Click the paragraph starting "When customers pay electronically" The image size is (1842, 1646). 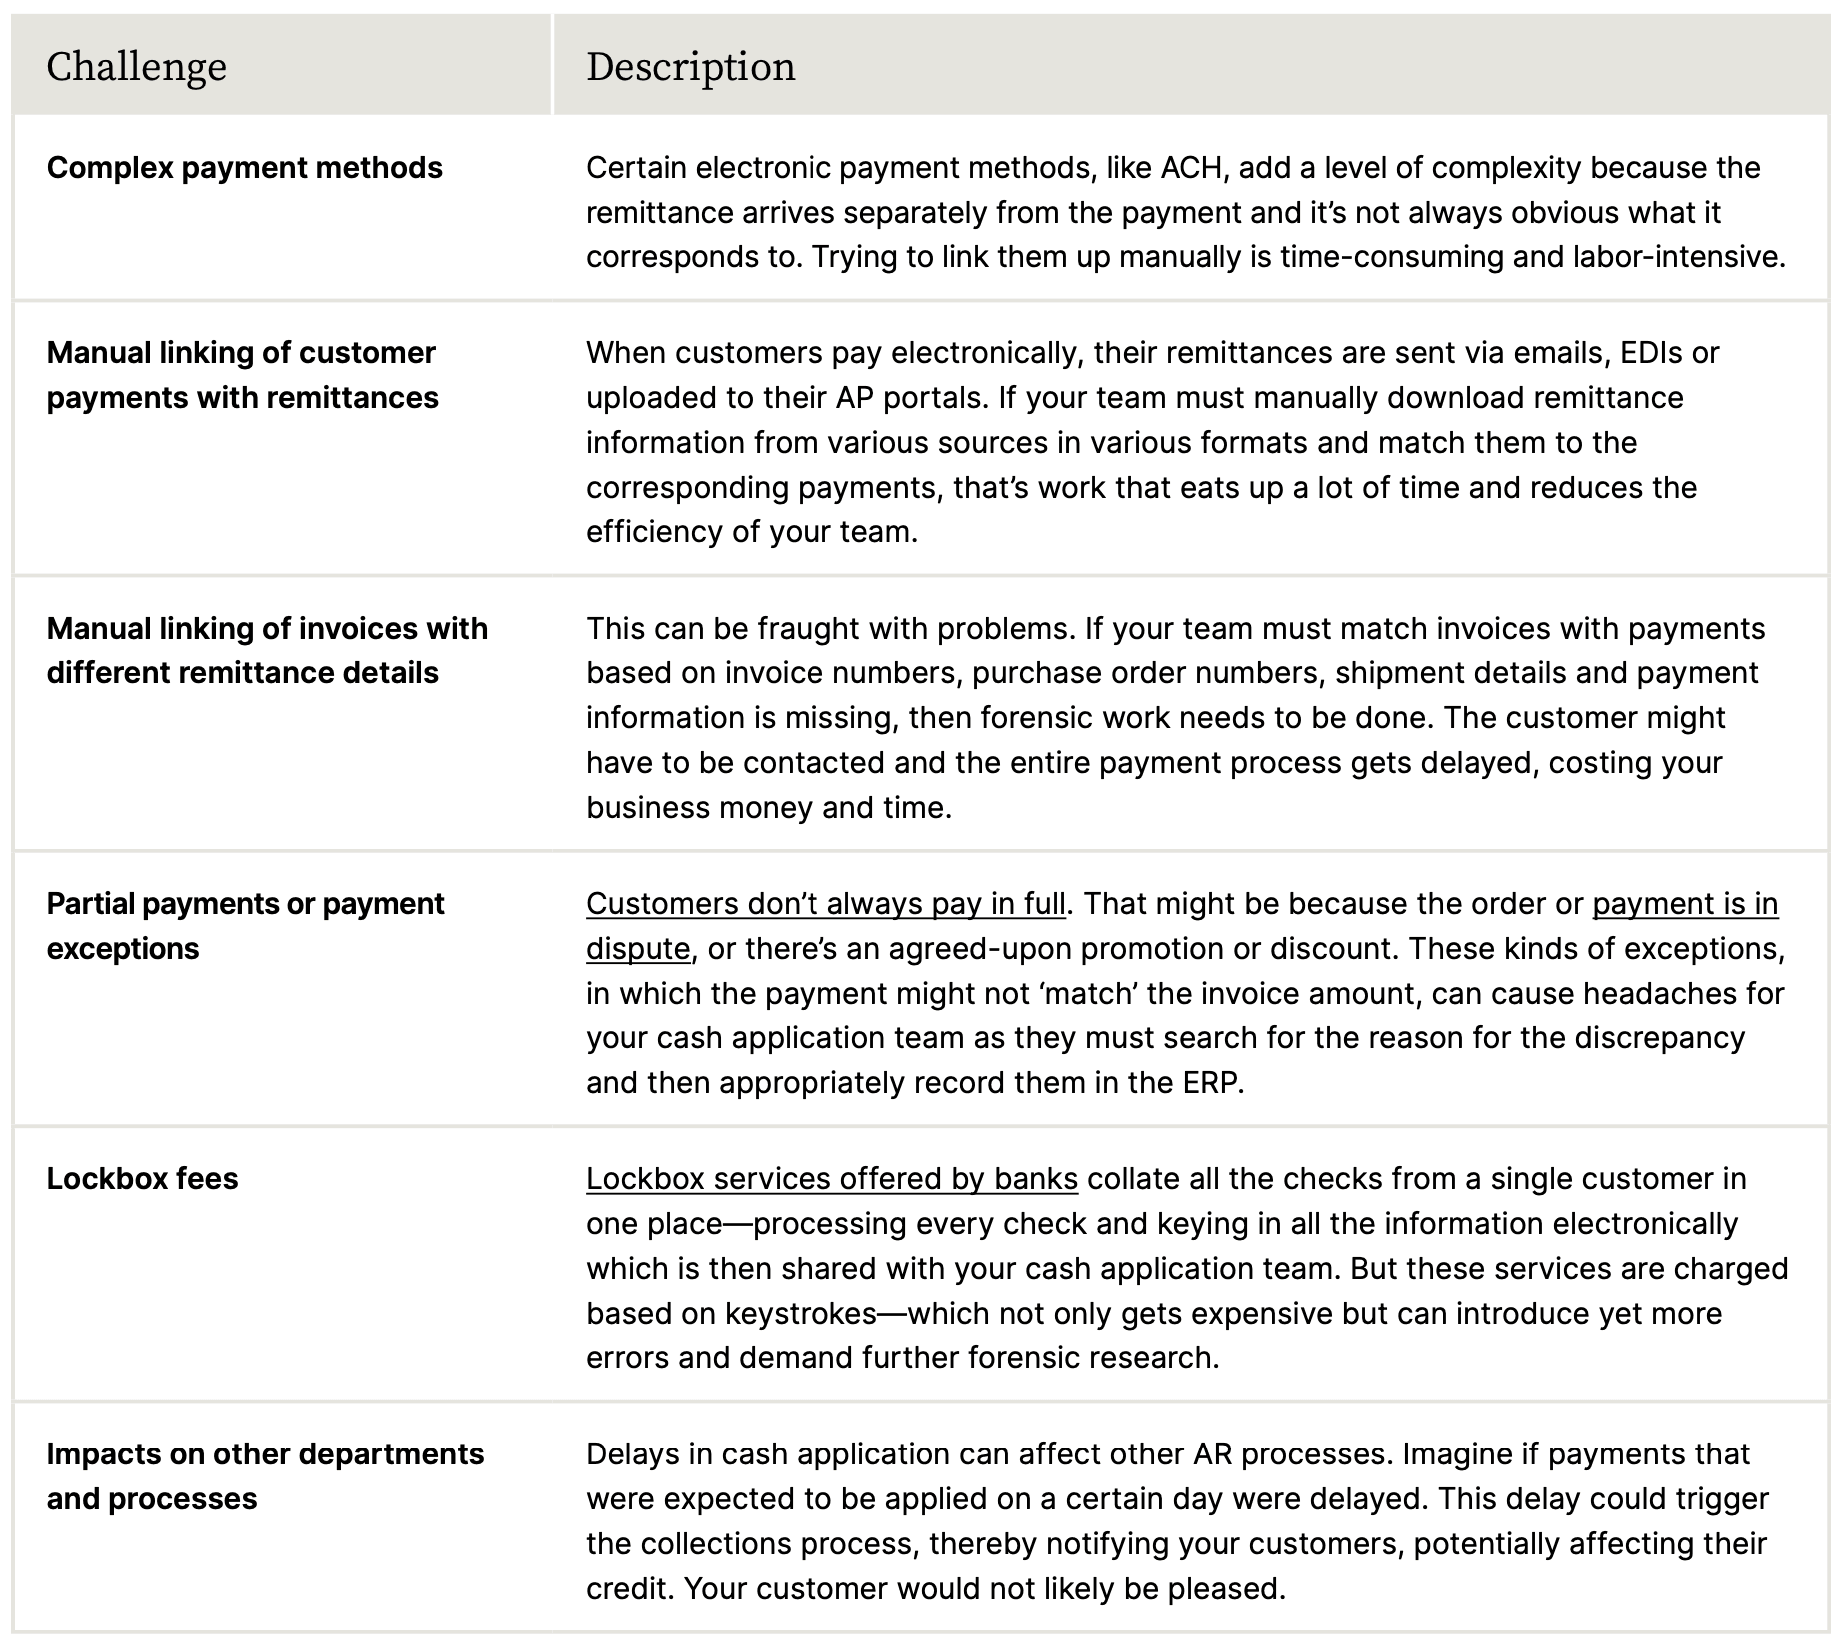1150,442
